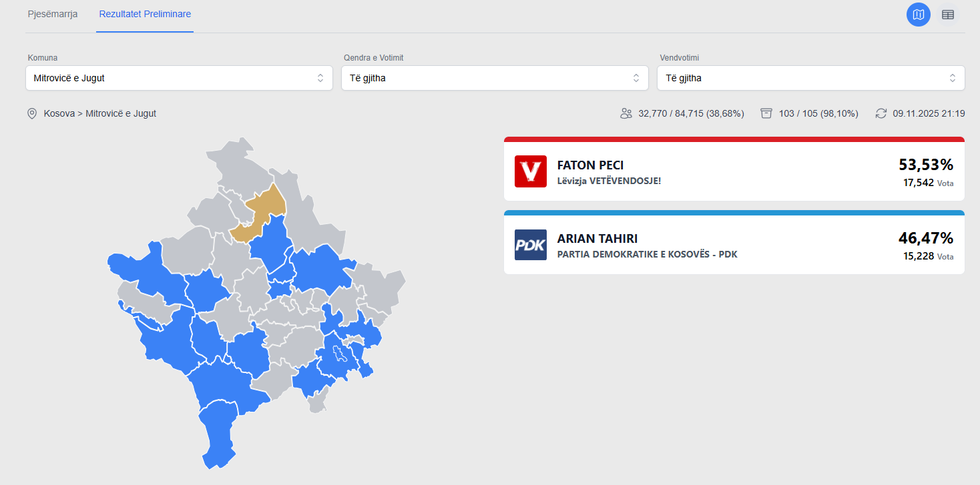
Task: Open the Komuna dropdown
Action: pyautogui.click(x=178, y=78)
